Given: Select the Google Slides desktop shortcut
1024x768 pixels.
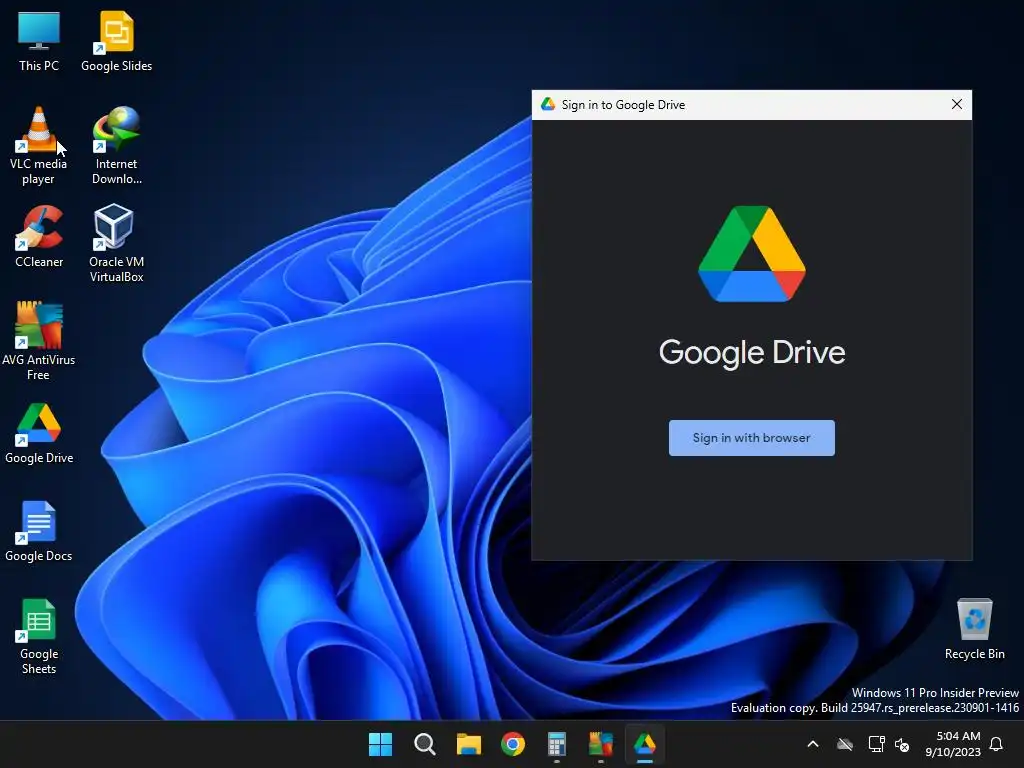Looking at the screenshot, I should coord(116,41).
